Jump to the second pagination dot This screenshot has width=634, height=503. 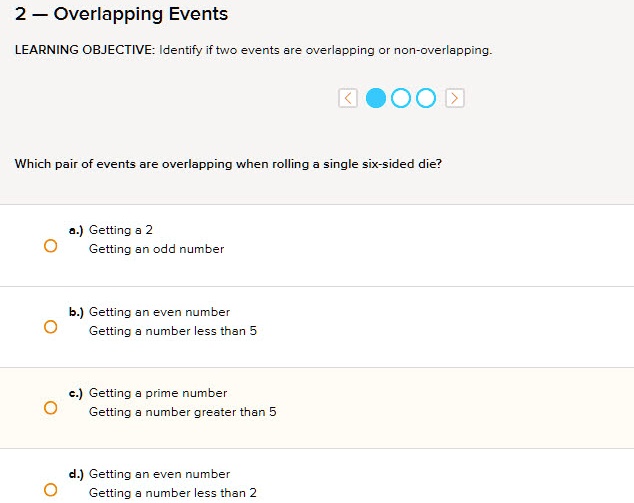pos(401,97)
